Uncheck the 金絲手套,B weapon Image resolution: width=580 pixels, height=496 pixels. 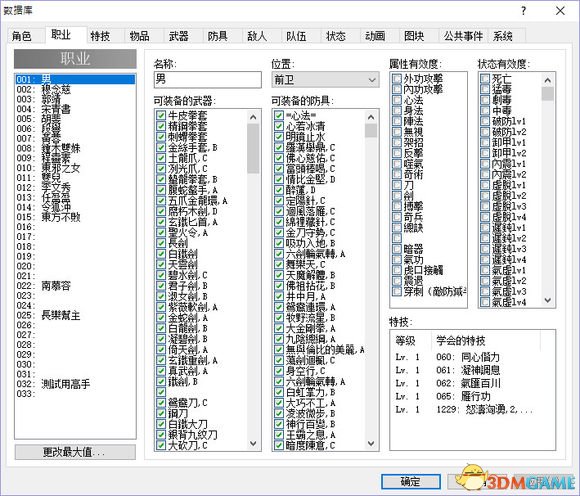pyautogui.click(x=161, y=147)
